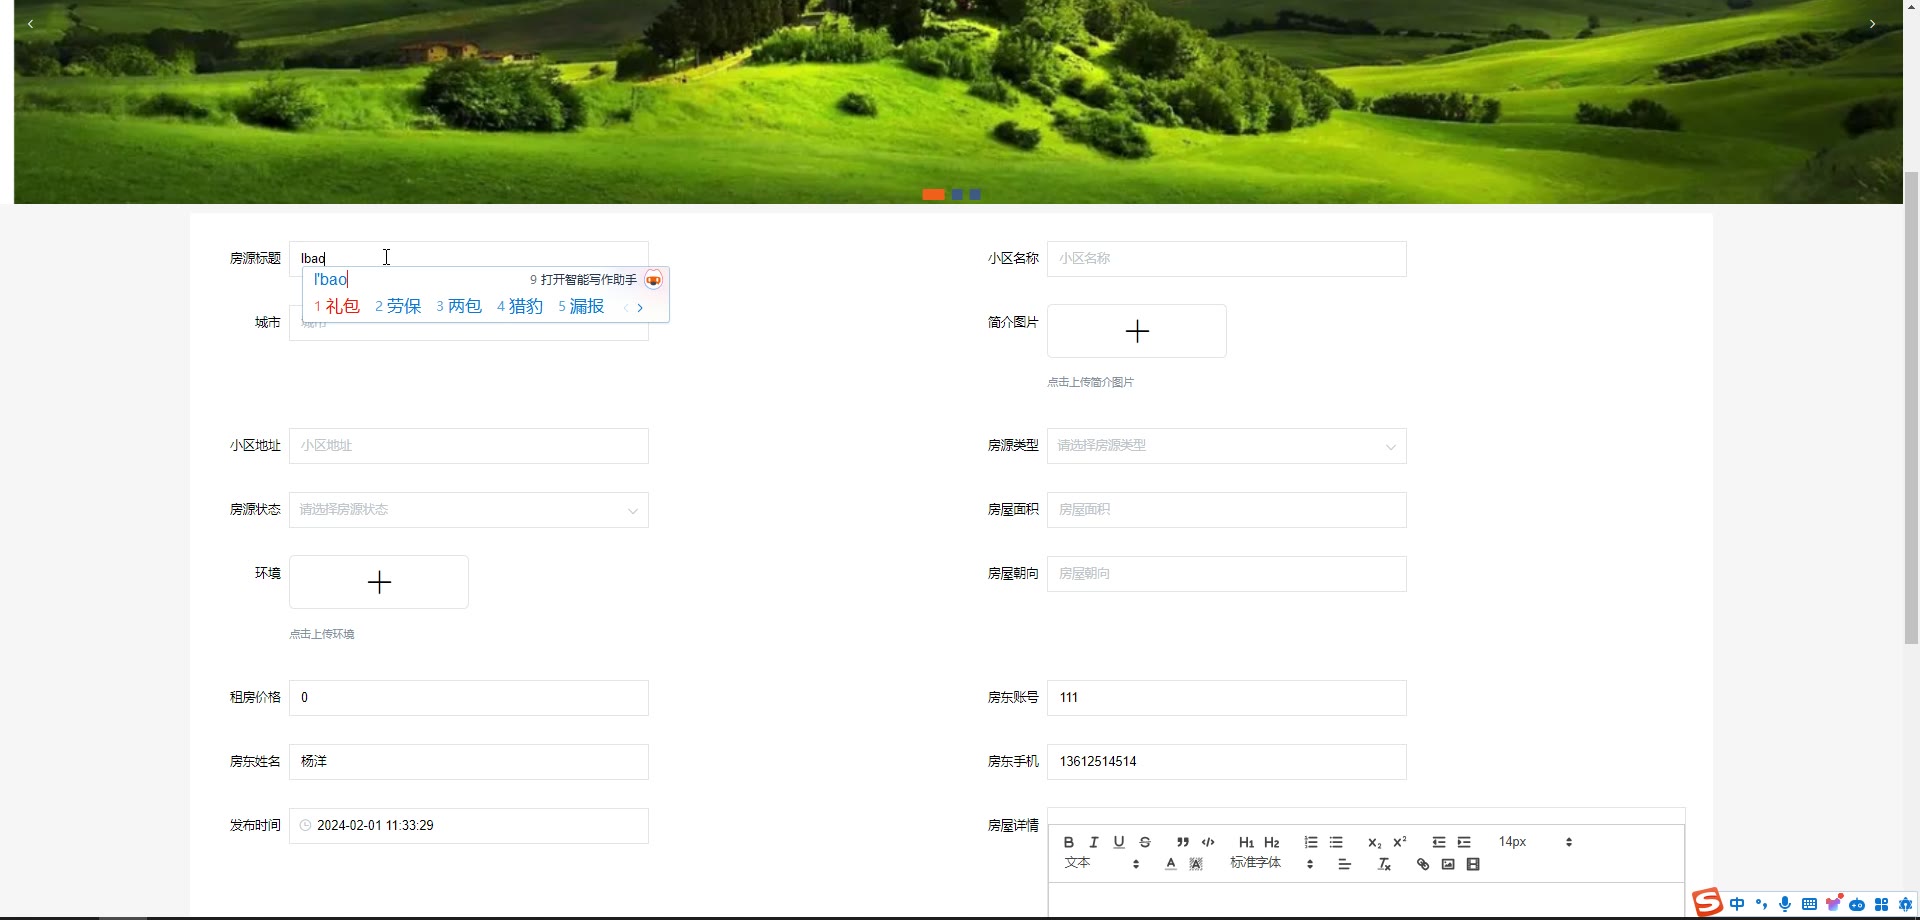This screenshot has height=920, width=1920.
Task: Toggle italic formatting in the editor
Action: click(1093, 842)
